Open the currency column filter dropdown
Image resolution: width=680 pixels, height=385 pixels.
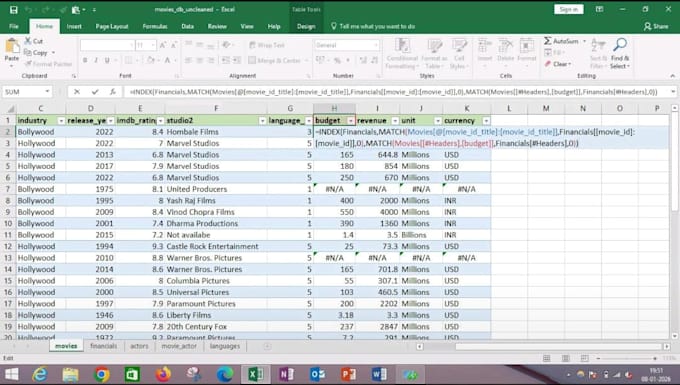pos(486,121)
